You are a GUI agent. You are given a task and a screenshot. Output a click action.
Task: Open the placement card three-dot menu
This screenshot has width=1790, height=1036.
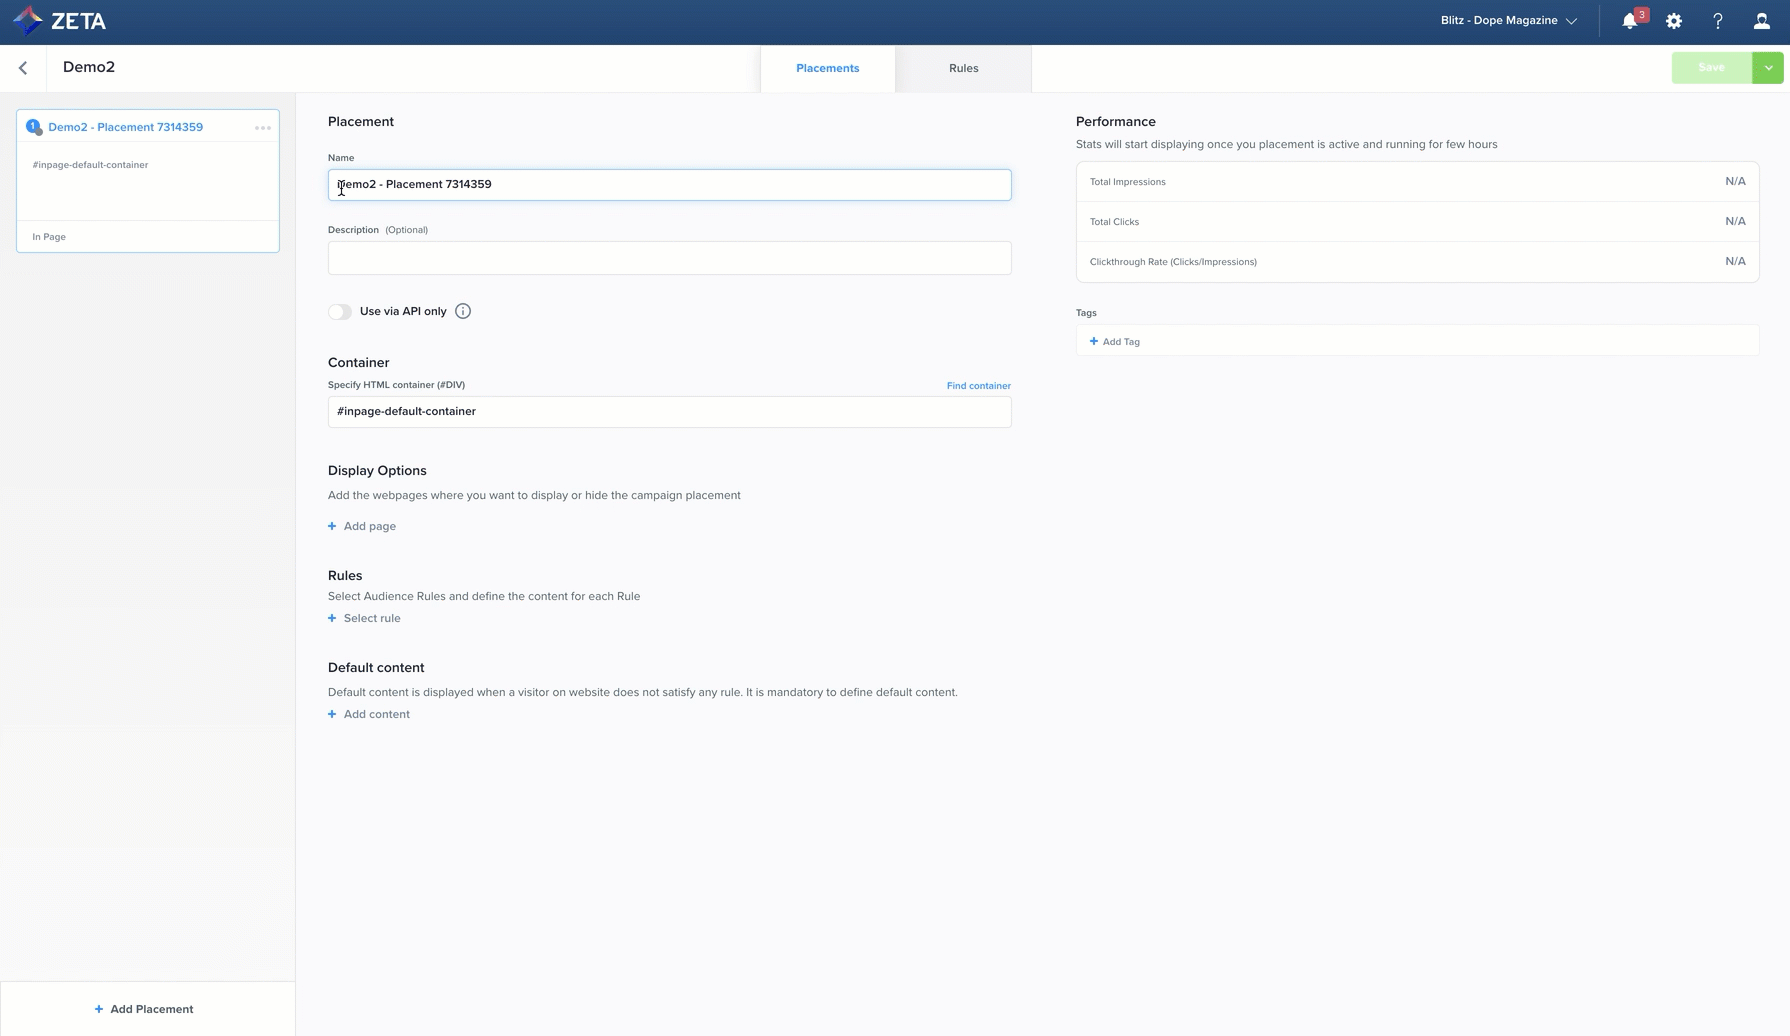click(x=262, y=128)
